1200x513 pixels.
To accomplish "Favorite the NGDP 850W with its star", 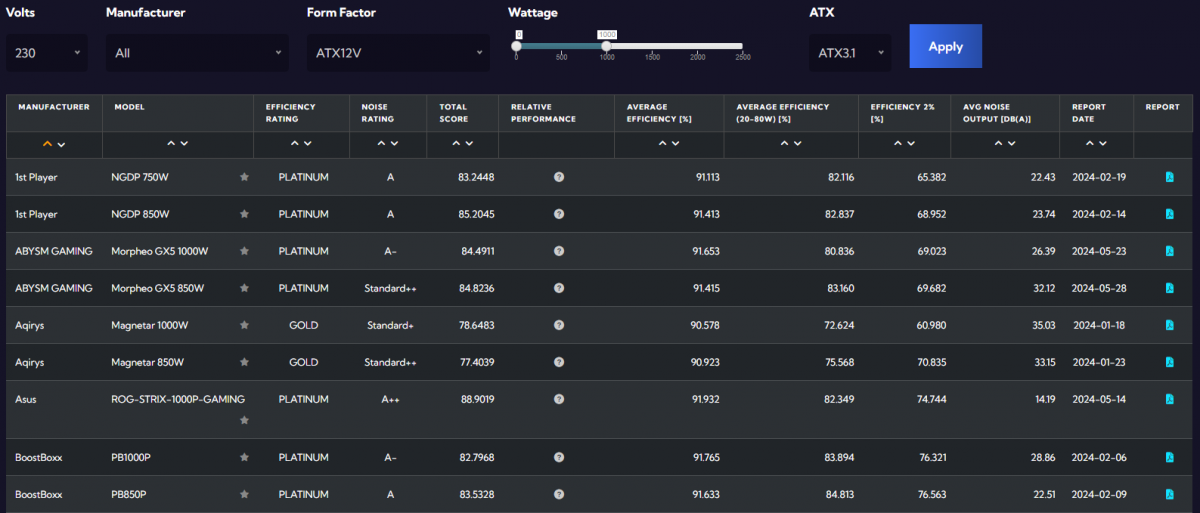I will click(x=244, y=214).
